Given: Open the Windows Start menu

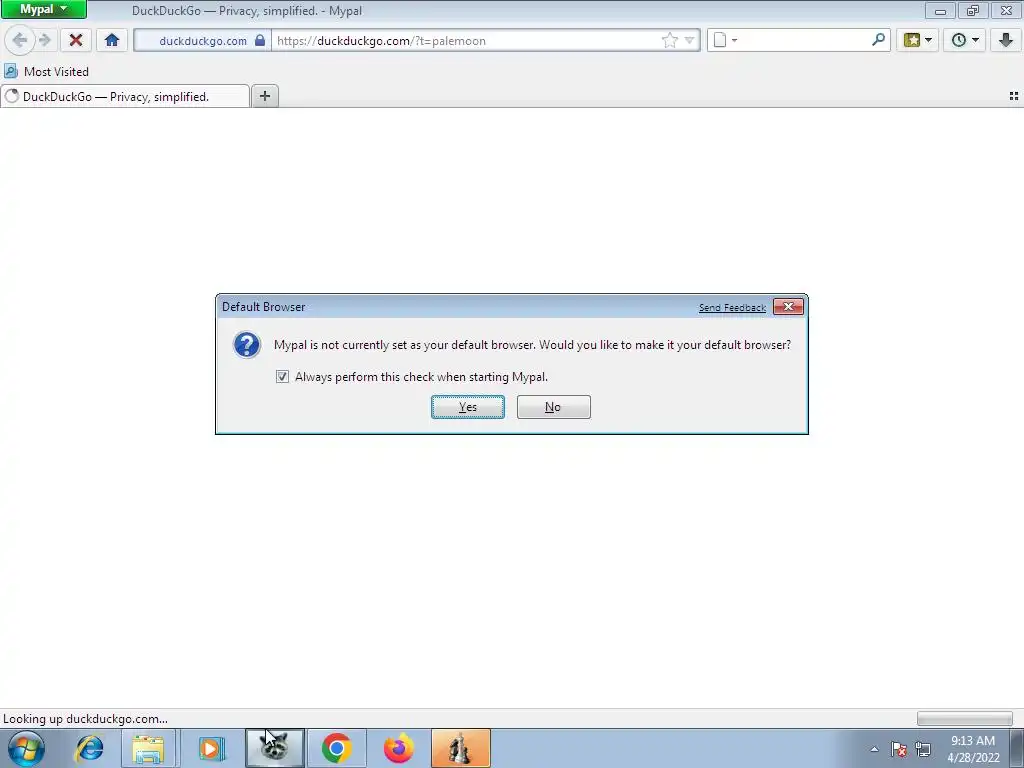Looking at the screenshot, I should coord(26,748).
